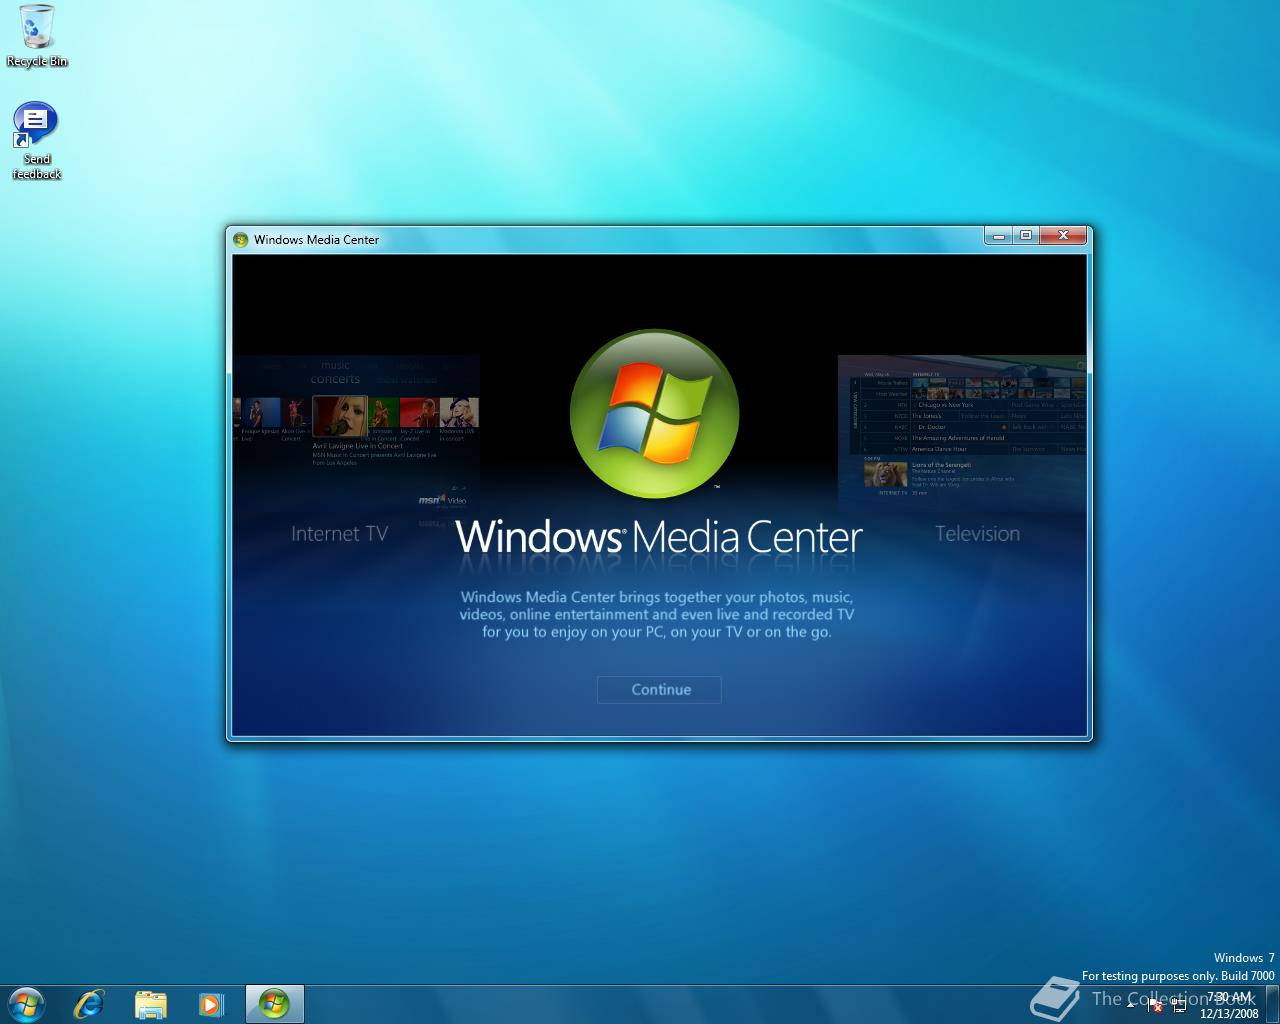The width and height of the screenshot is (1280, 1024).
Task: Click the Media Center title bar icon
Action: tap(240, 239)
